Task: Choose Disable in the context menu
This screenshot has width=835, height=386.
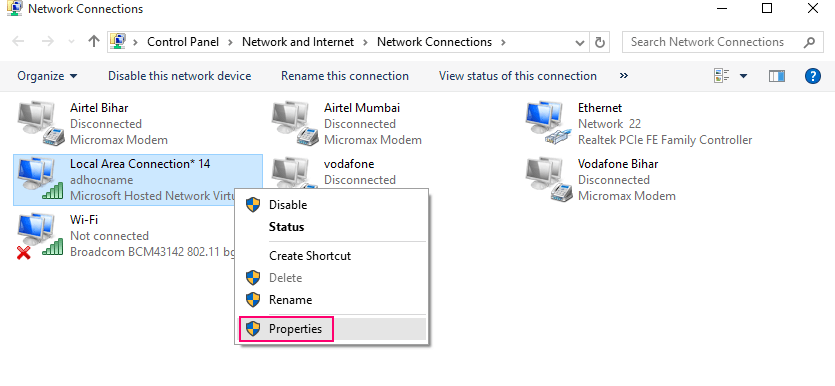Action: click(x=332, y=204)
